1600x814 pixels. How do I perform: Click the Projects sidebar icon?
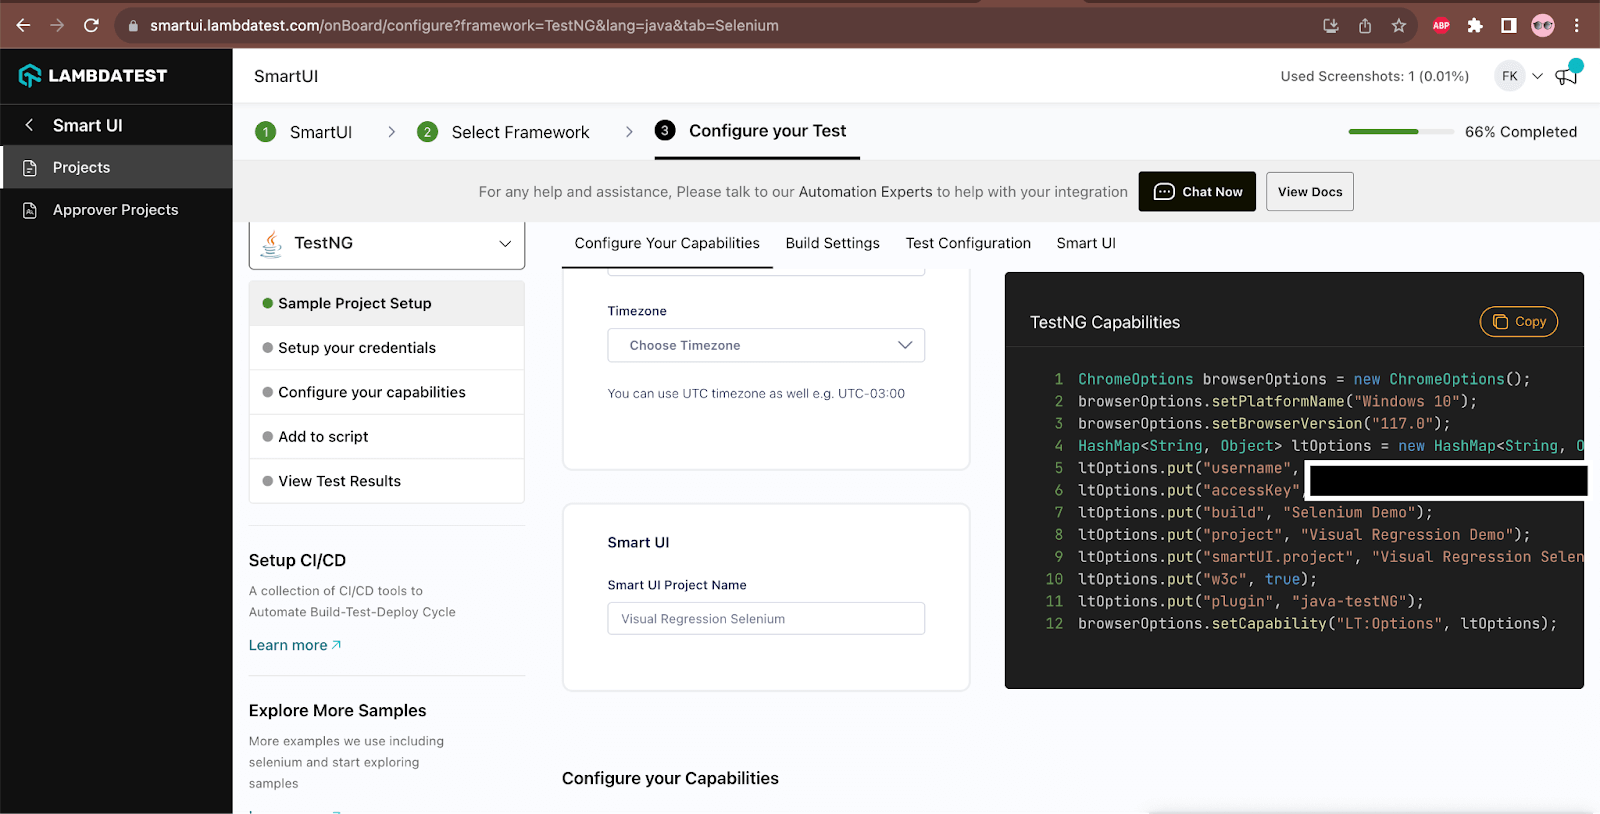click(x=30, y=168)
